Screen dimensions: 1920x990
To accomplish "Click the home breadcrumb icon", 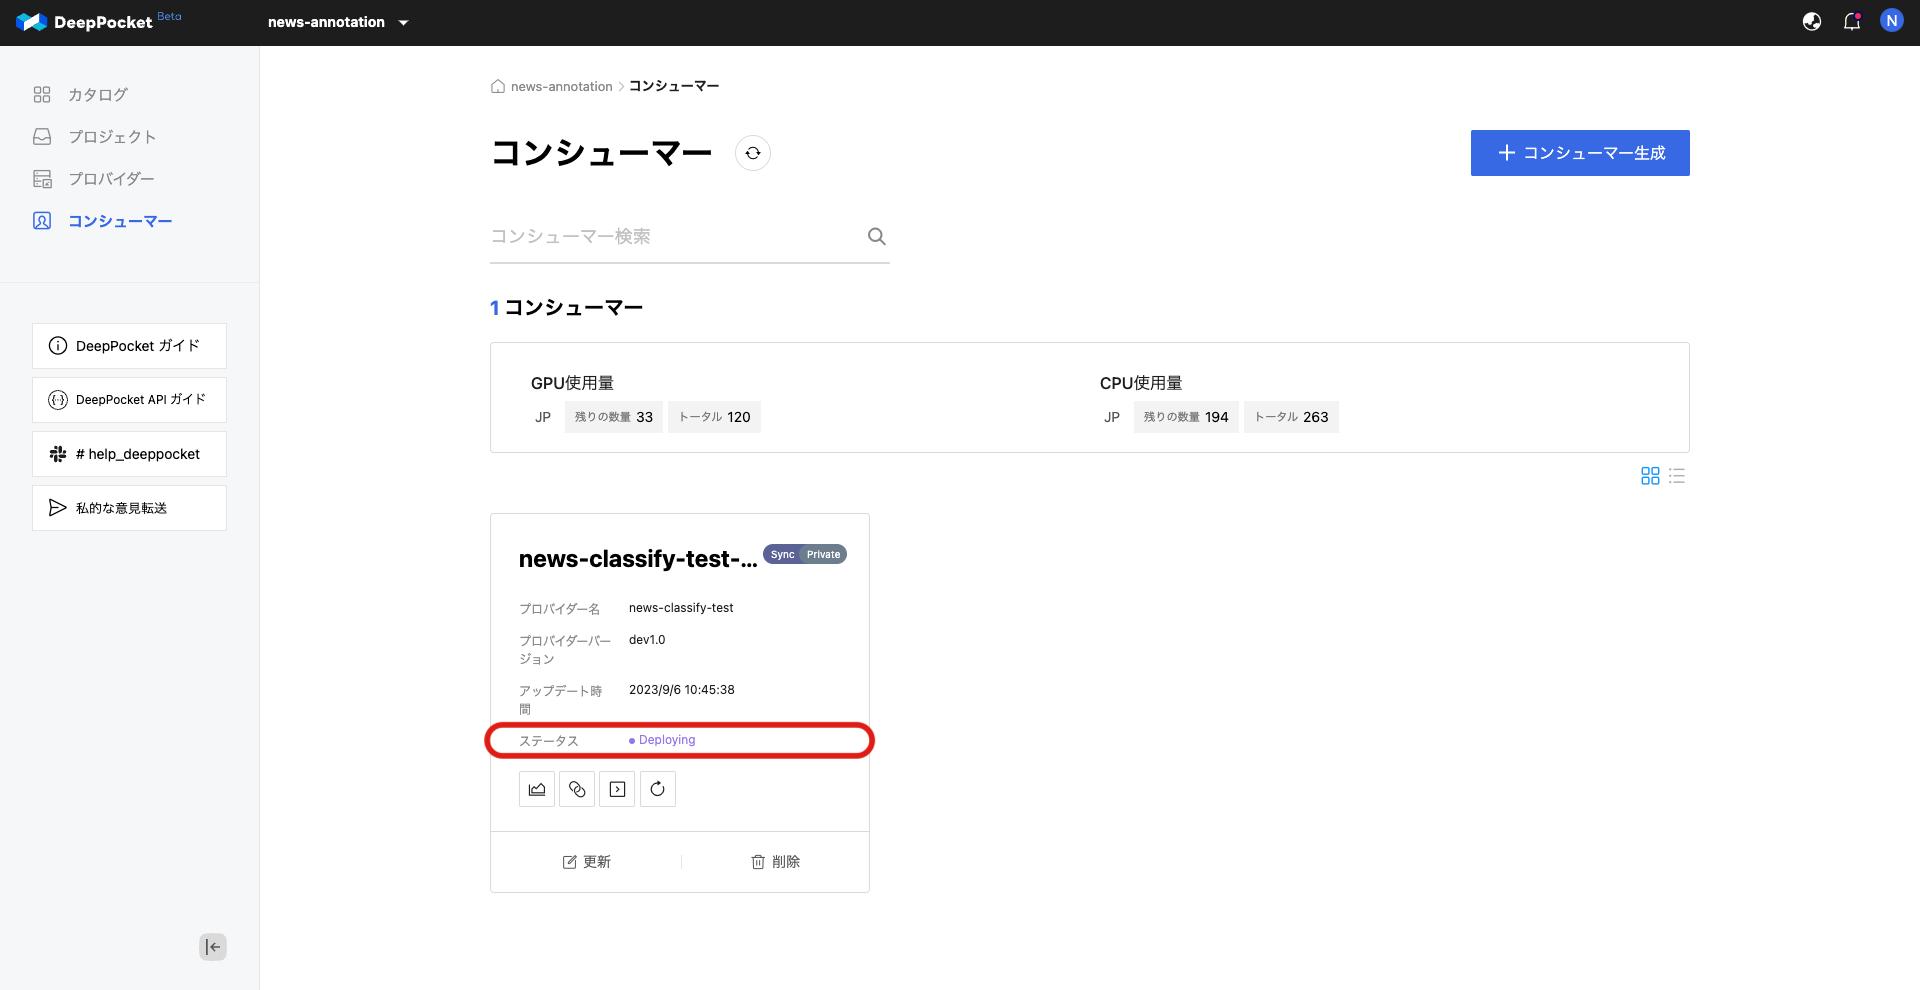I will pyautogui.click(x=498, y=87).
